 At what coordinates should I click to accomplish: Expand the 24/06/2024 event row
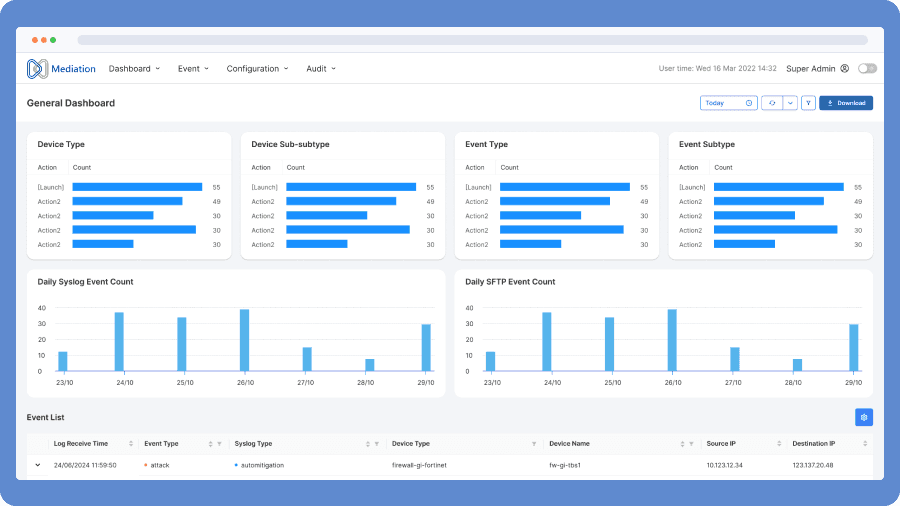tap(38, 465)
